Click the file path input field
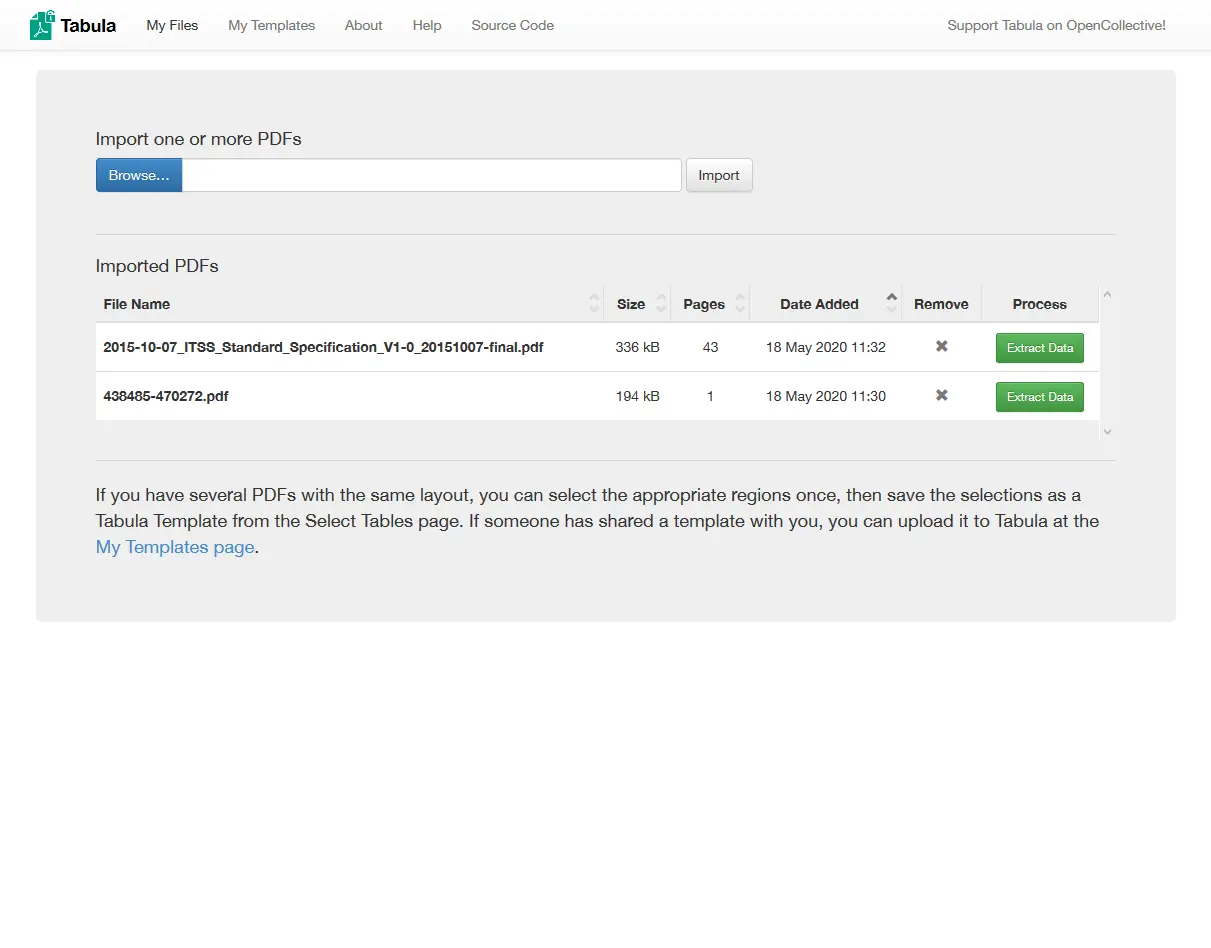Viewport: 1211px width, 948px height. pyautogui.click(x=431, y=175)
